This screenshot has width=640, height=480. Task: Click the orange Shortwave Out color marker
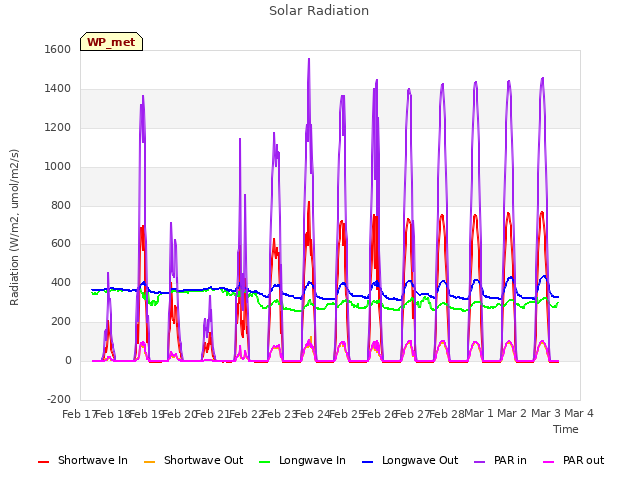pos(149,462)
